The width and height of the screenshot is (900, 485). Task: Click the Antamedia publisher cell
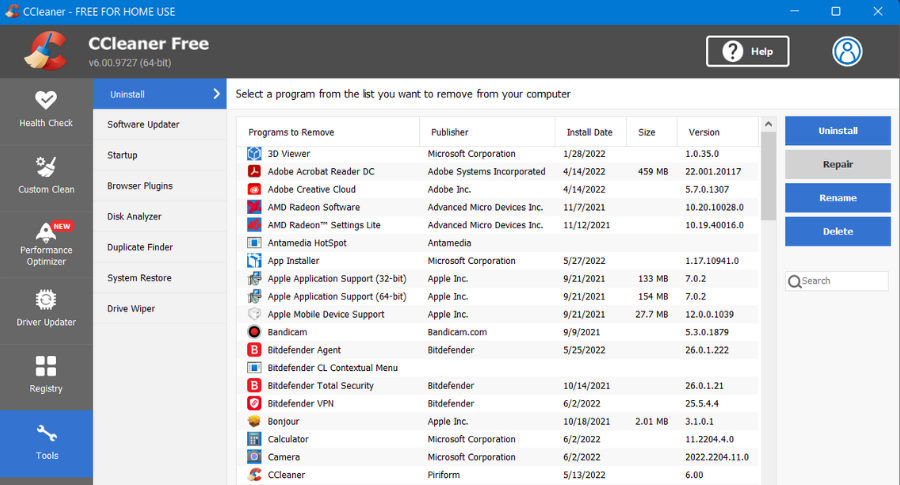click(x=449, y=243)
